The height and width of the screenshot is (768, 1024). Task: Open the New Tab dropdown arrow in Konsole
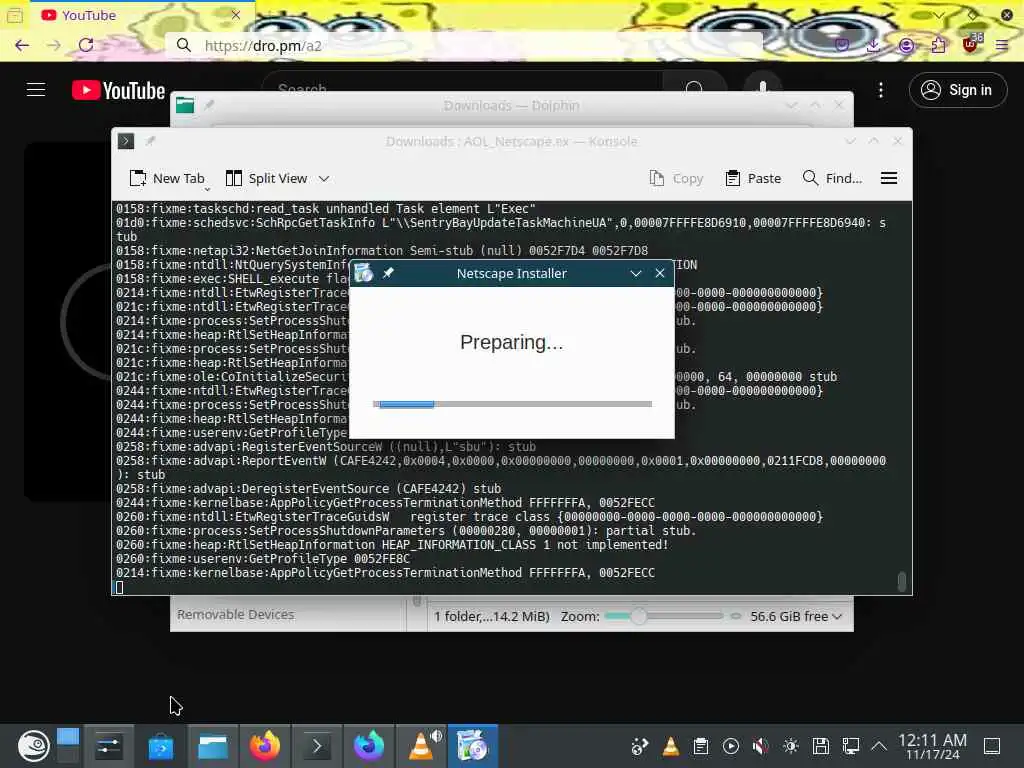tap(207, 189)
